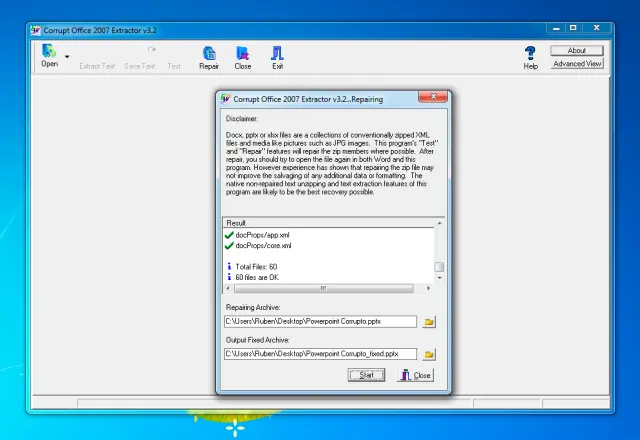The width and height of the screenshot is (640, 440).
Task: Click the Output Fixed Archive path field
Action: click(319, 354)
